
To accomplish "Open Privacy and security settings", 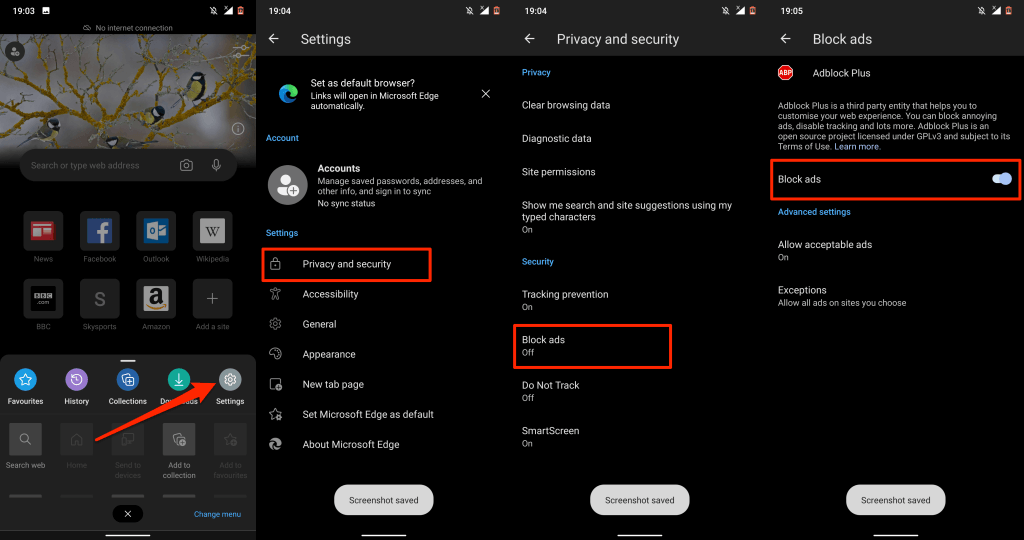I will (346, 264).
